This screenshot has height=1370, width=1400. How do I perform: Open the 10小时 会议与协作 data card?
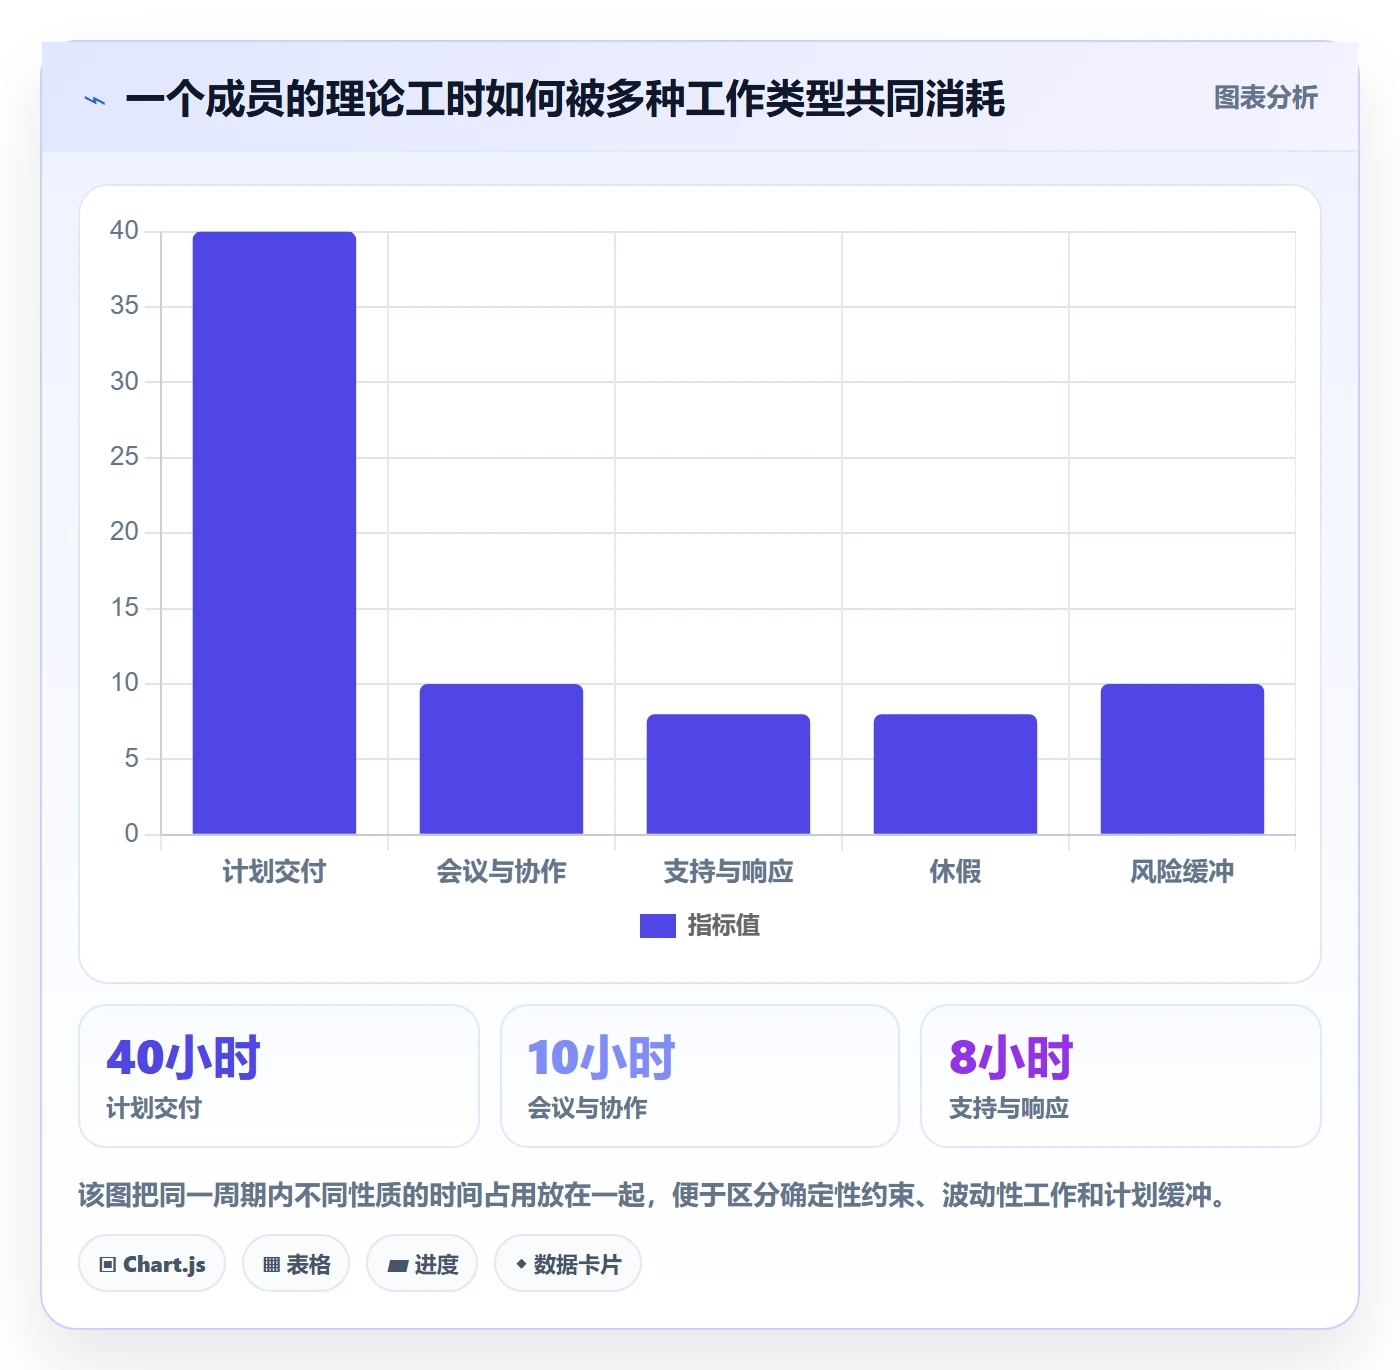pyautogui.click(x=700, y=1076)
